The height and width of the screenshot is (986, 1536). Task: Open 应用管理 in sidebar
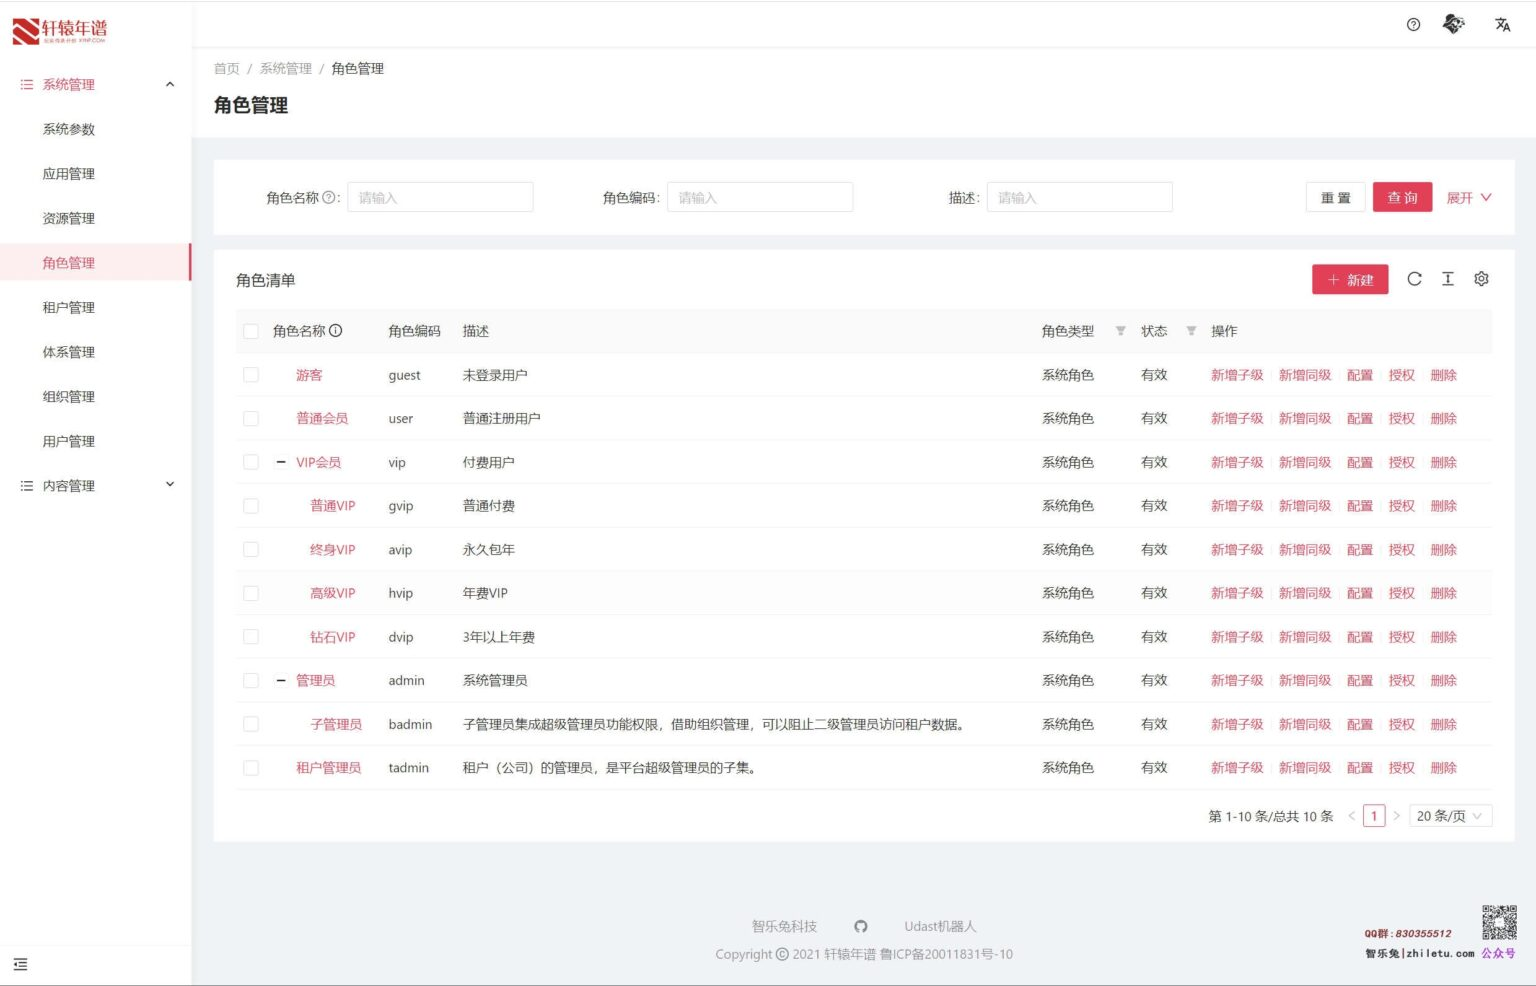[x=69, y=174]
